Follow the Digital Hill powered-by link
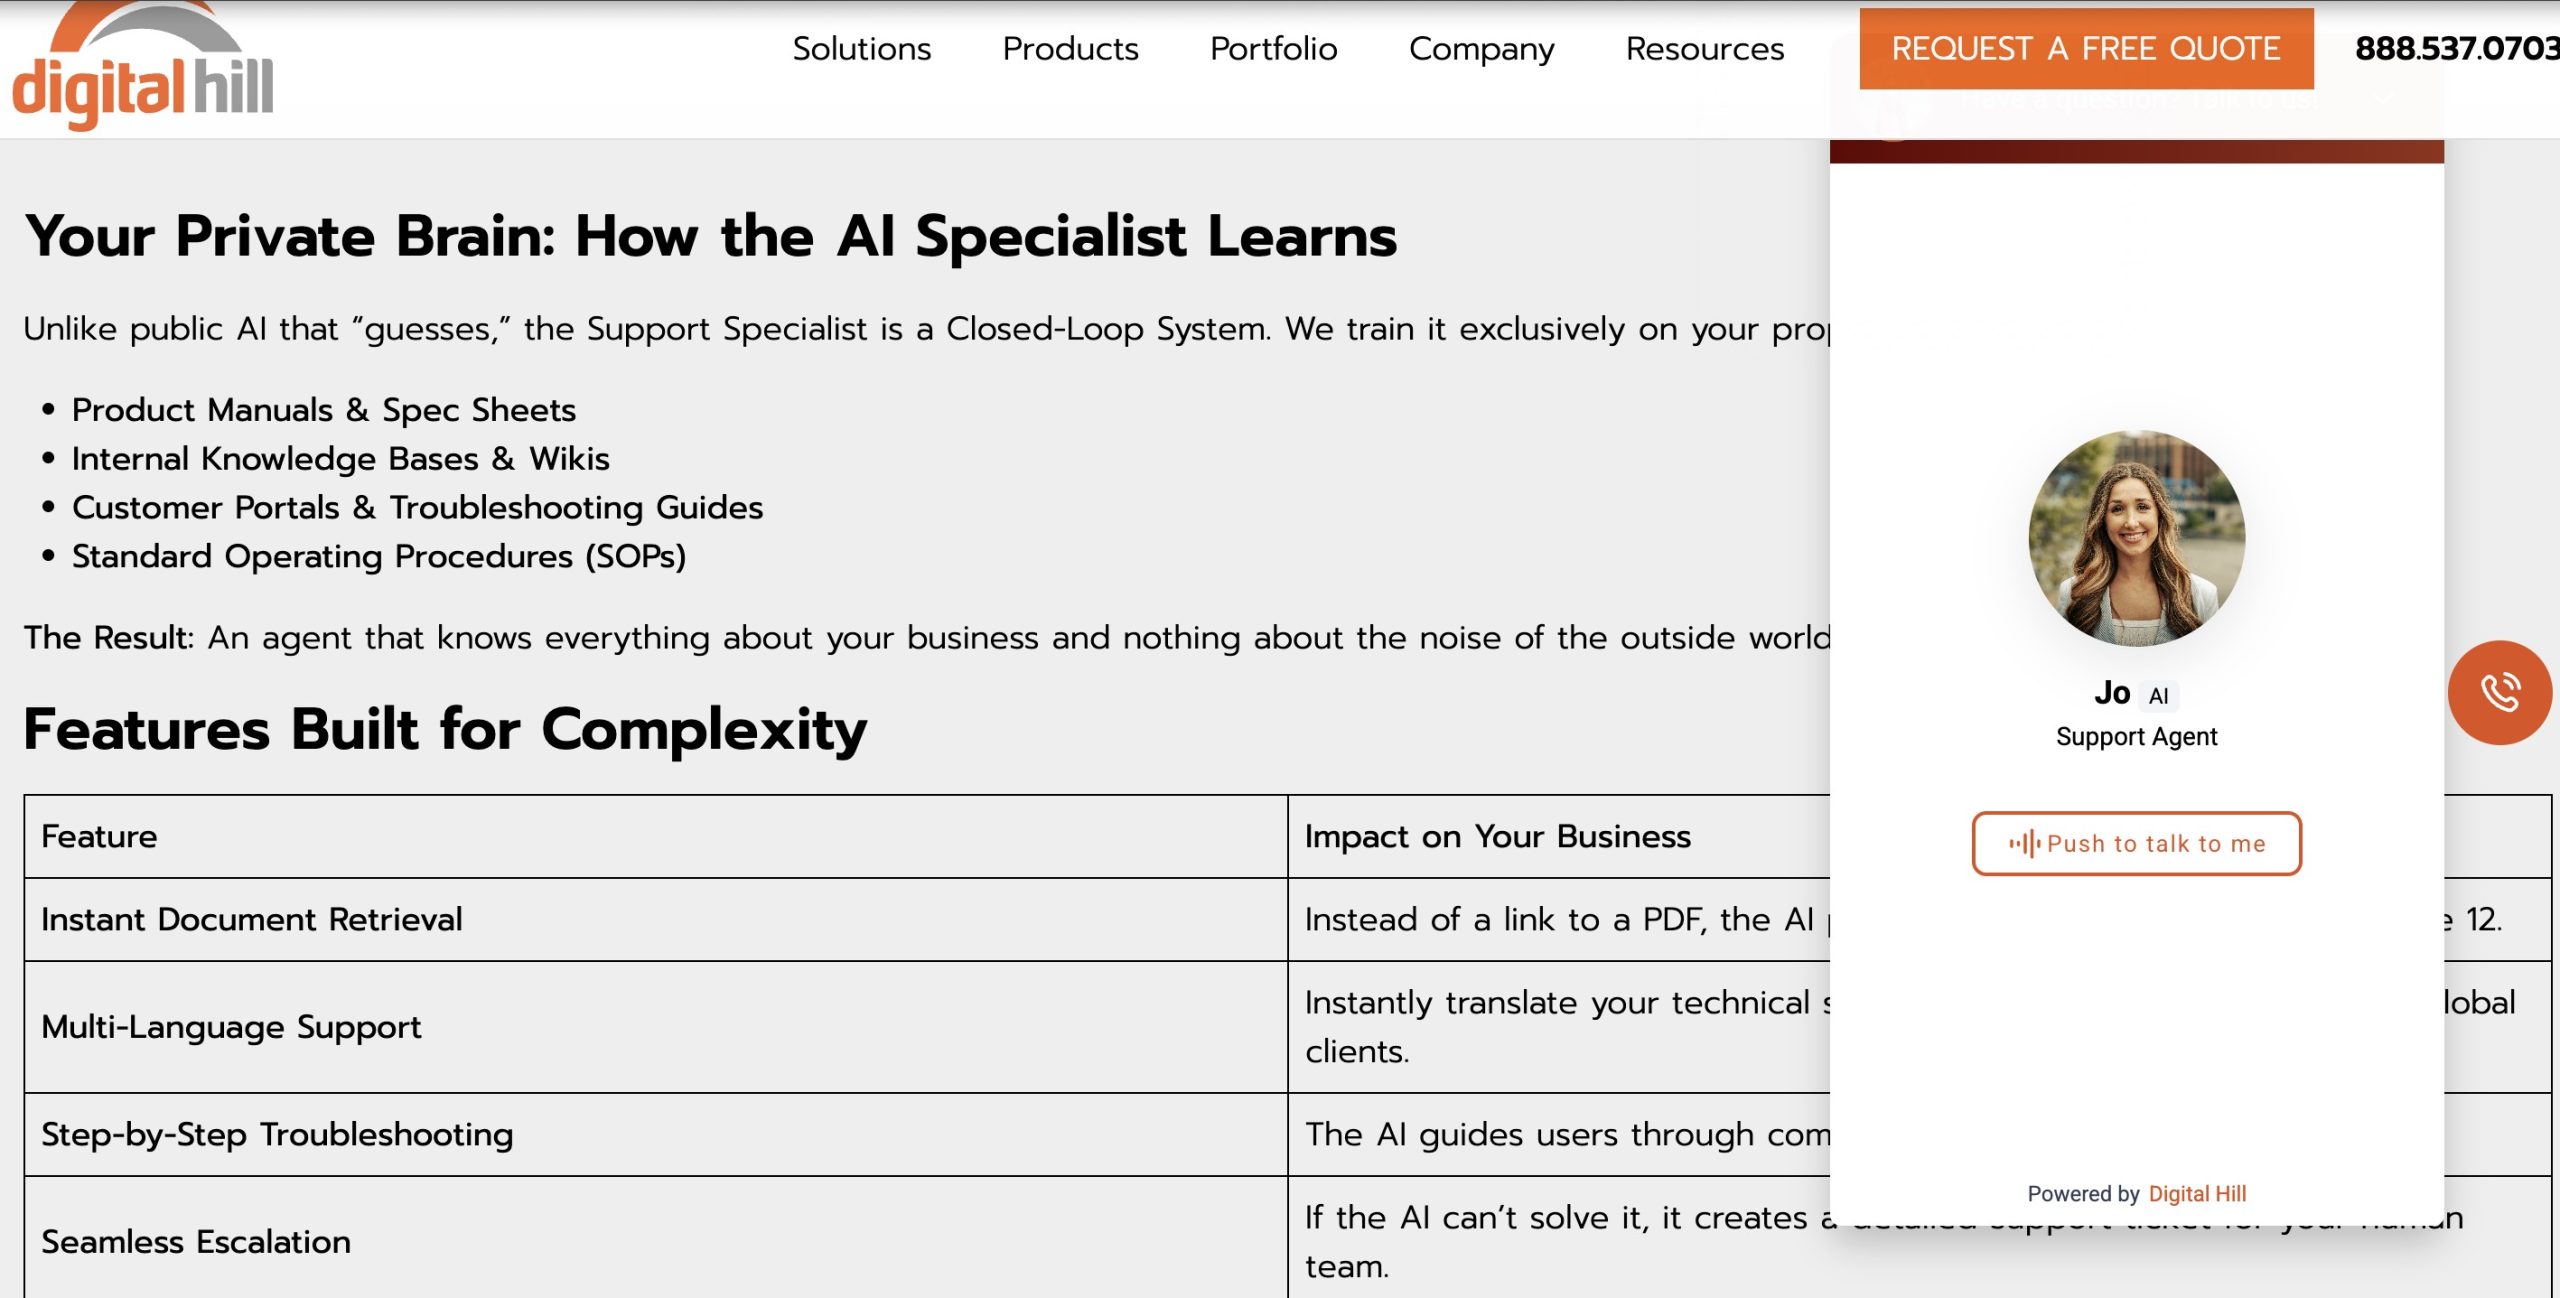Viewport: 2560px width, 1298px height. pos(2197,1194)
